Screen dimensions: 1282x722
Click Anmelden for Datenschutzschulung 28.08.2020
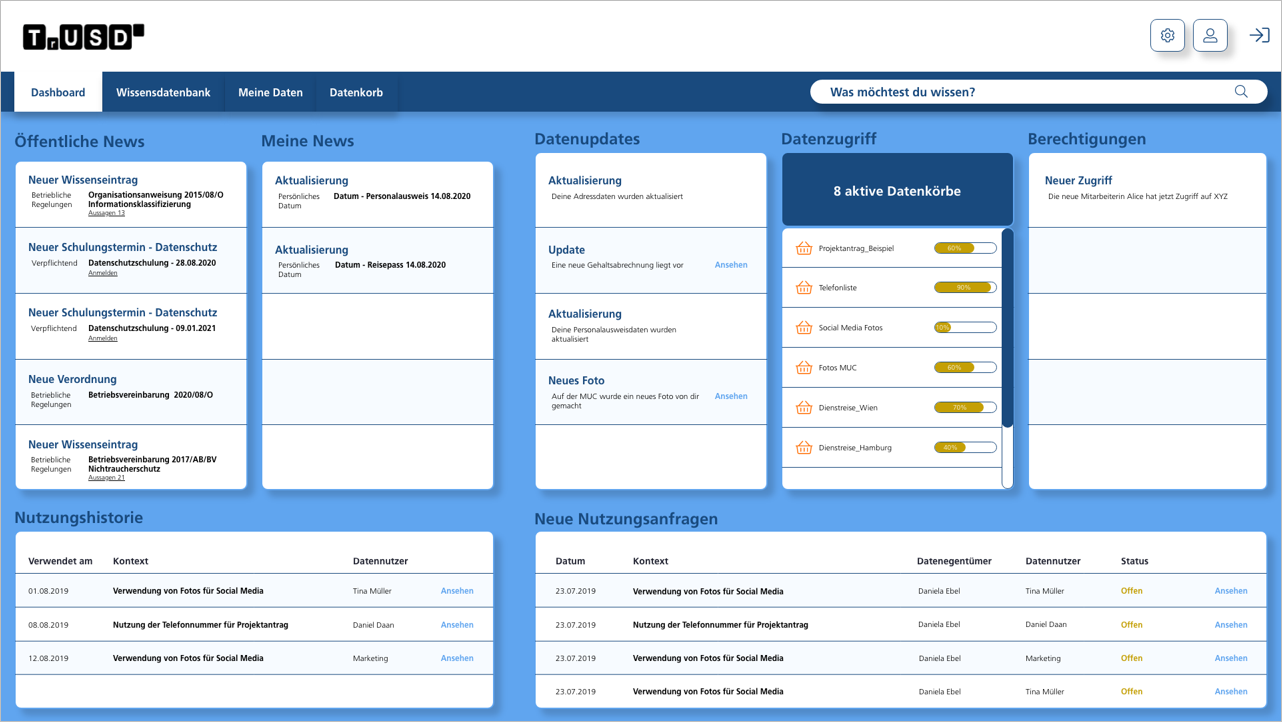point(102,273)
